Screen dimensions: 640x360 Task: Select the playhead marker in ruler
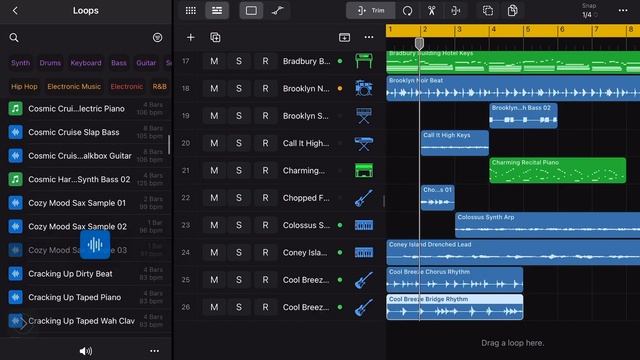coord(419,43)
